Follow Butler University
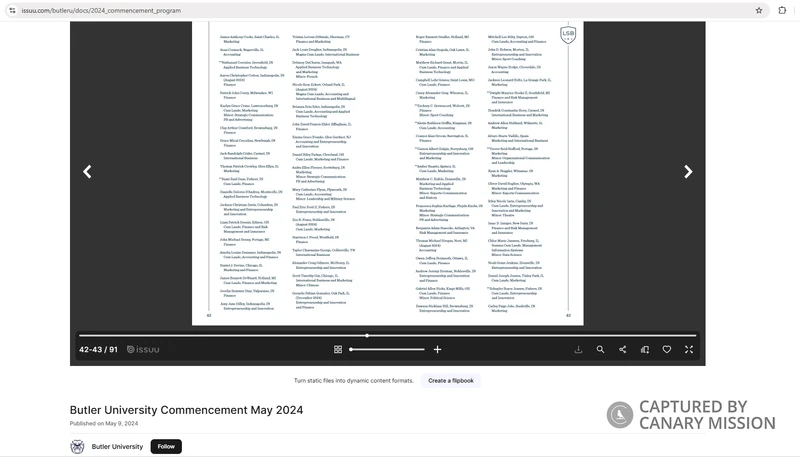Screen dimensions: 800x457 166,447
